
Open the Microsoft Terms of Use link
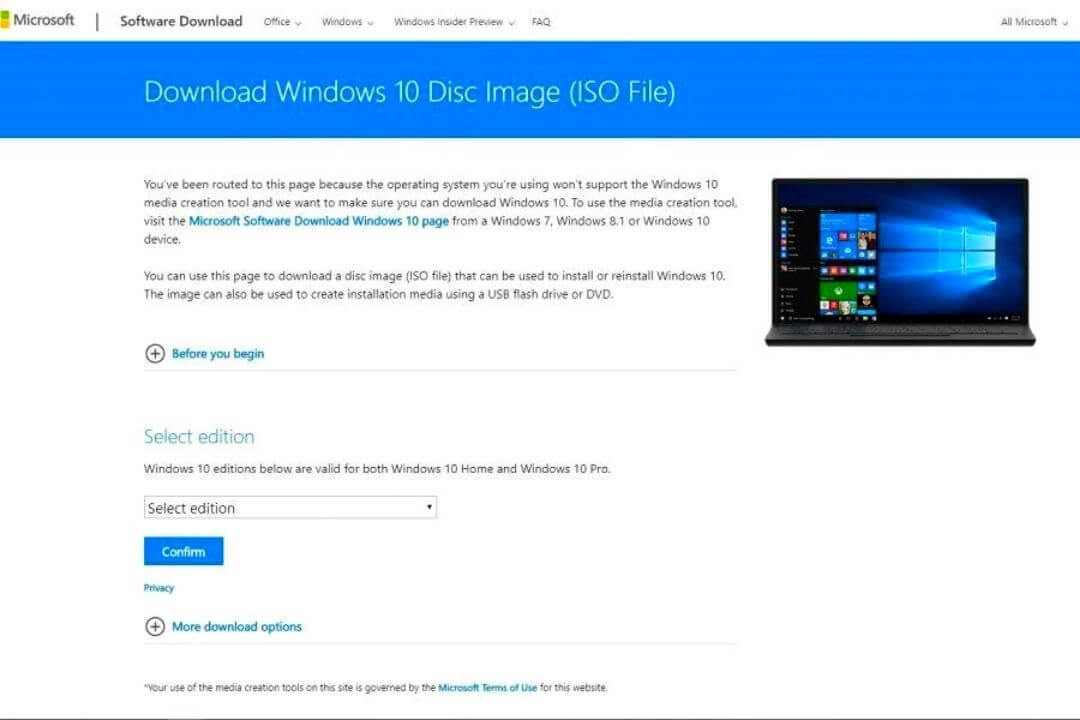pos(488,687)
